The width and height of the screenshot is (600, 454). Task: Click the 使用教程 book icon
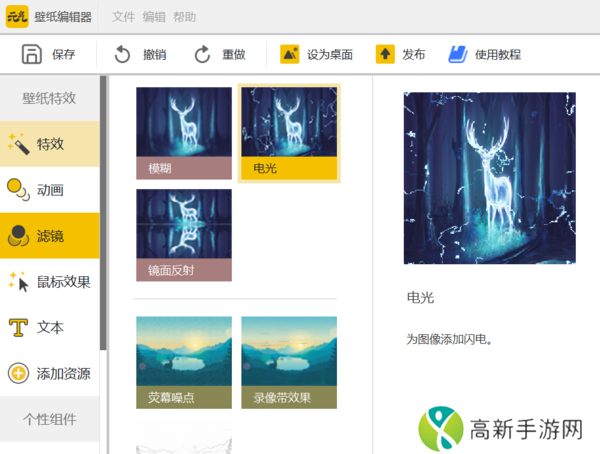tap(458, 54)
